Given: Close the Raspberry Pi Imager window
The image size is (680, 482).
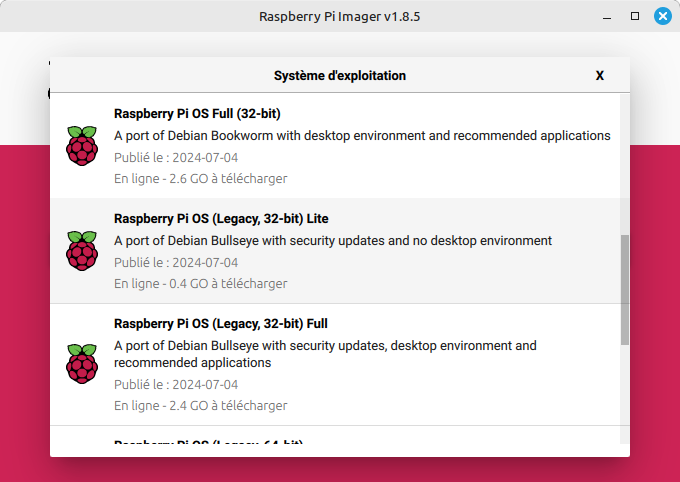Looking at the screenshot, I should click(663, 16).
